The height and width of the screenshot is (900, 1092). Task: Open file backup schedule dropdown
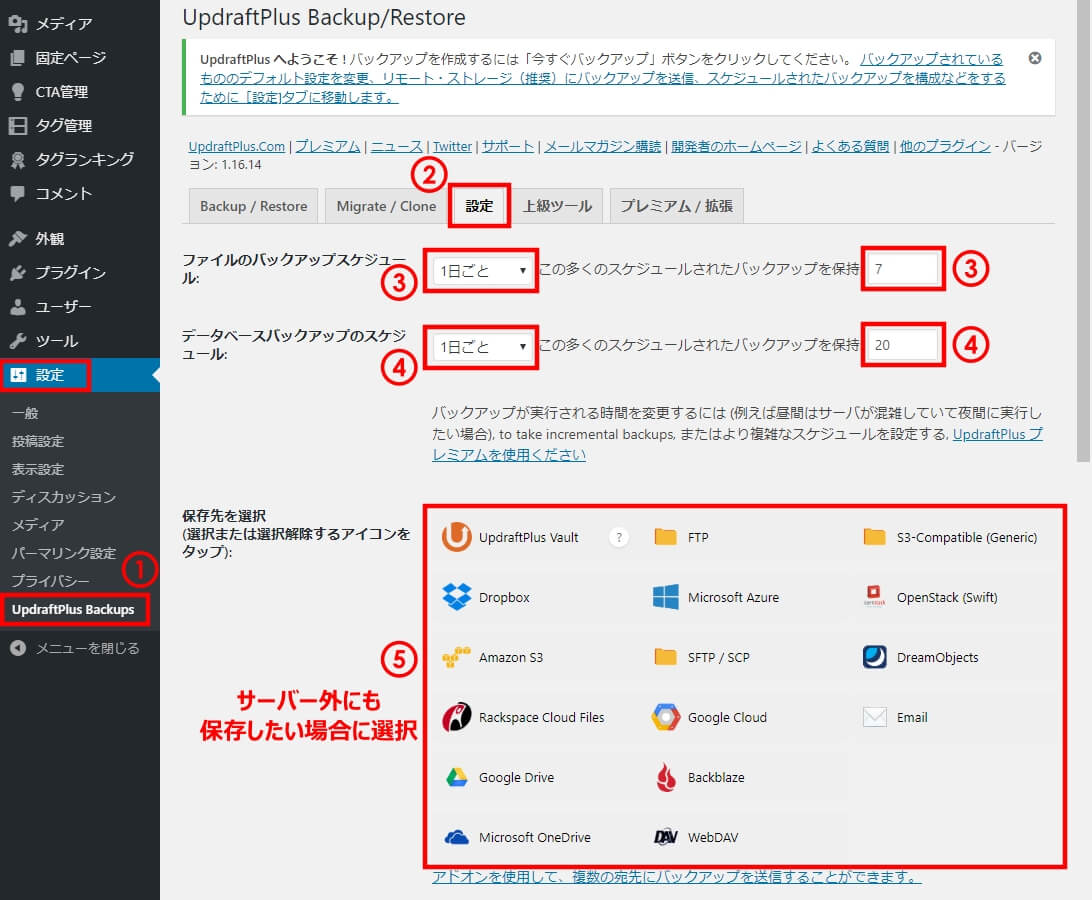(481, 270)
